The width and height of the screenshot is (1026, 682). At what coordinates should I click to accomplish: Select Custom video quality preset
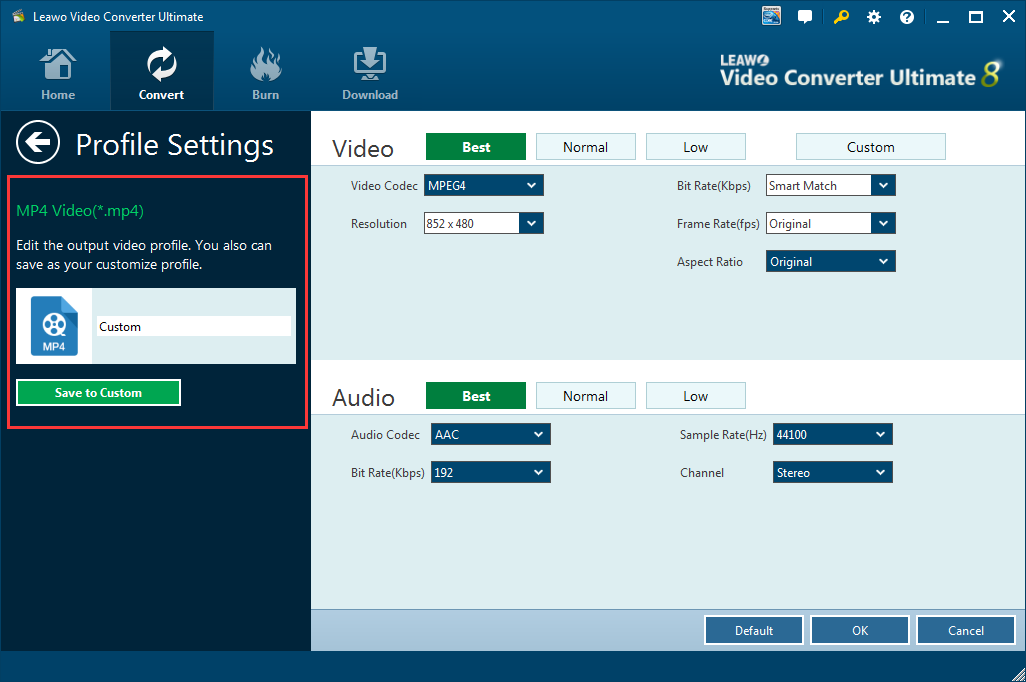point(870,147)
